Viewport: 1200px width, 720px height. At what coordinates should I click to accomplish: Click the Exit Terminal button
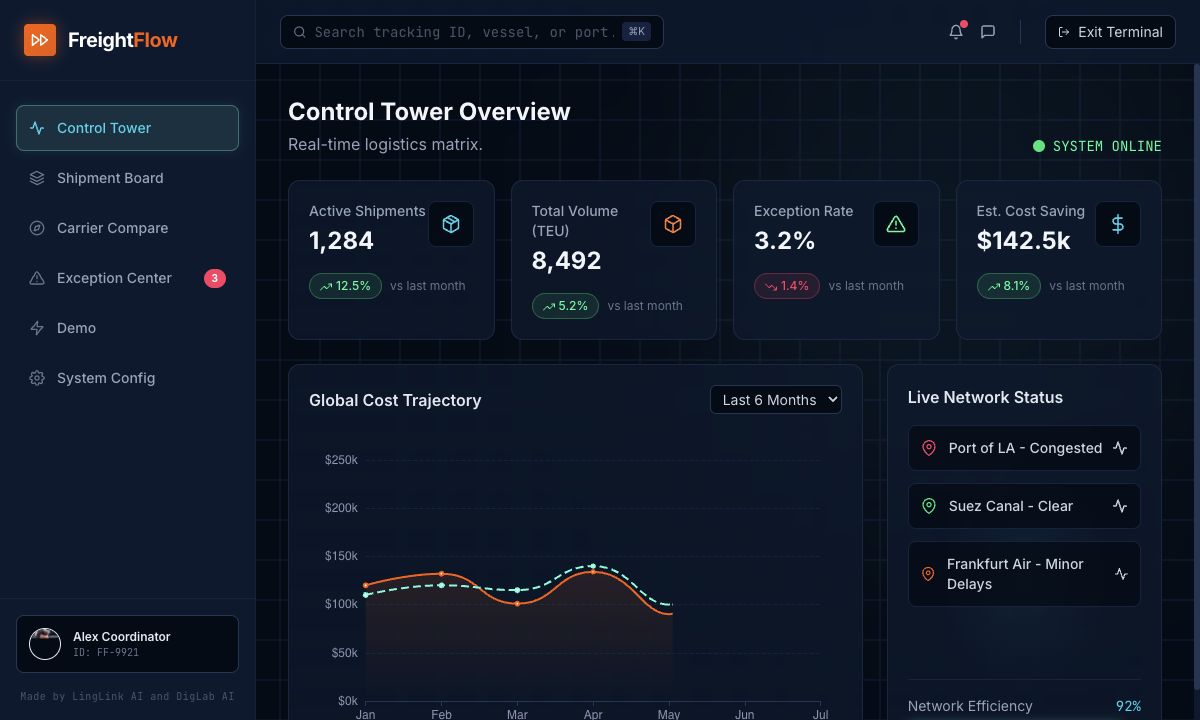(x=1110, y=32)
